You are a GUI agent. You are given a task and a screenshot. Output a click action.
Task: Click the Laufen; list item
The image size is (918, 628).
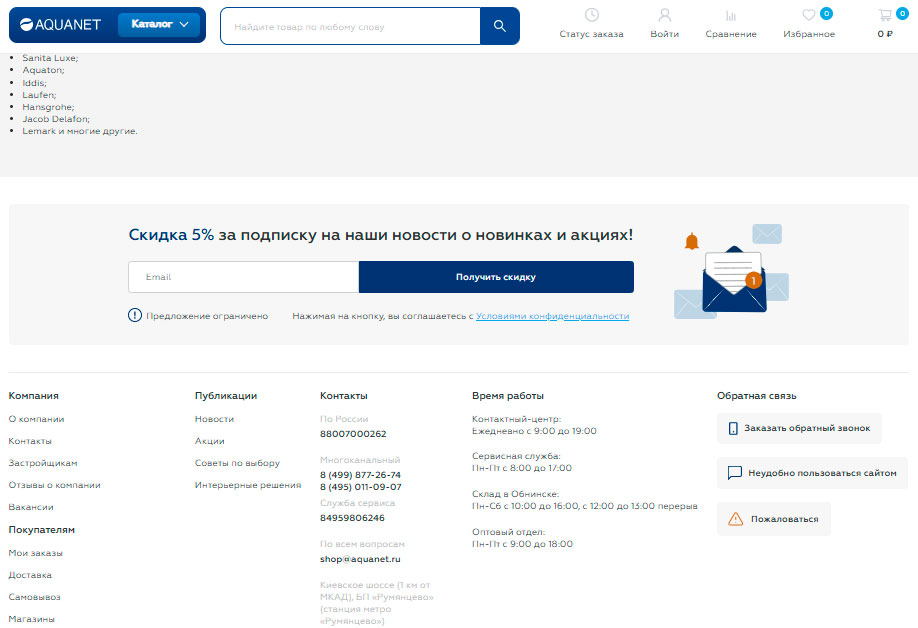39,95
